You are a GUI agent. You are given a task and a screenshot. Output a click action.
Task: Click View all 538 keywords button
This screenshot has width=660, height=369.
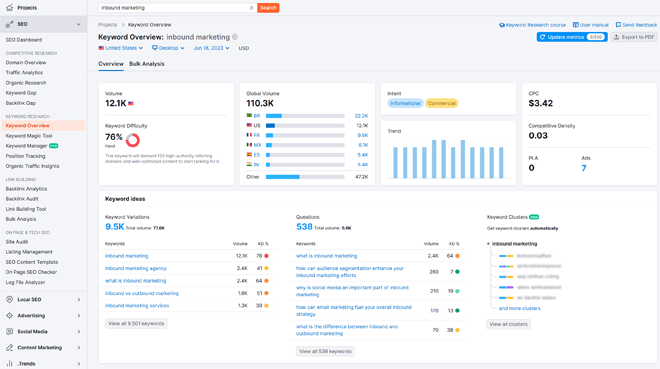point(325,351)
